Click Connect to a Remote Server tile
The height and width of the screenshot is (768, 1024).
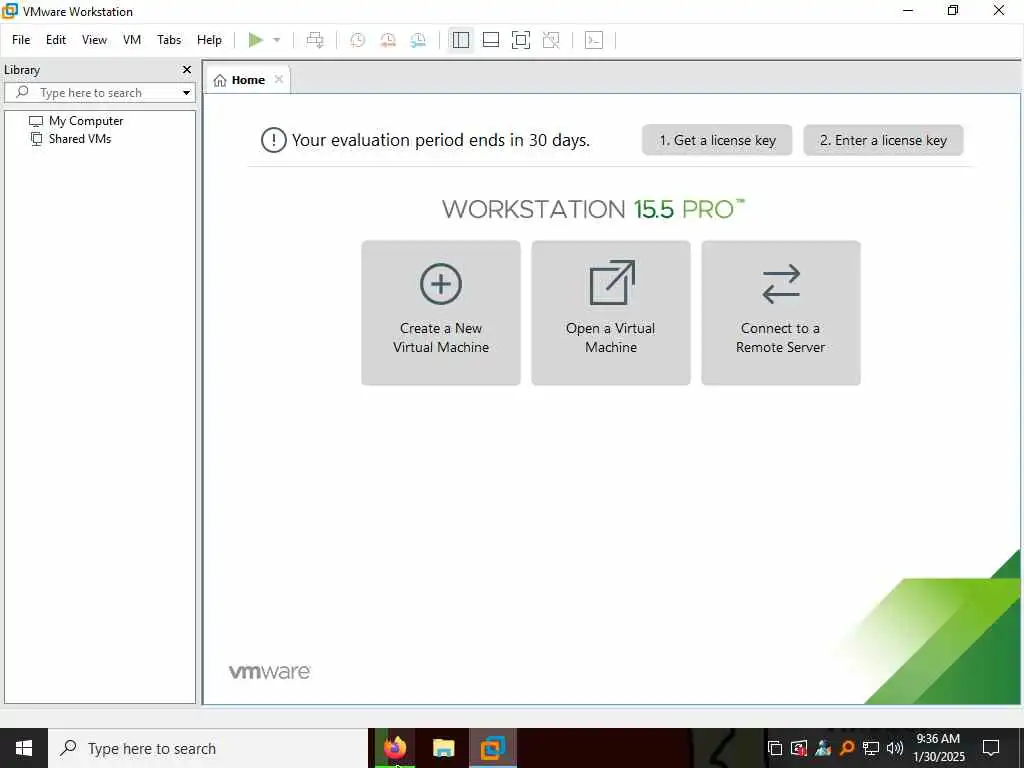pyautogui.click(x=780, y=313)
